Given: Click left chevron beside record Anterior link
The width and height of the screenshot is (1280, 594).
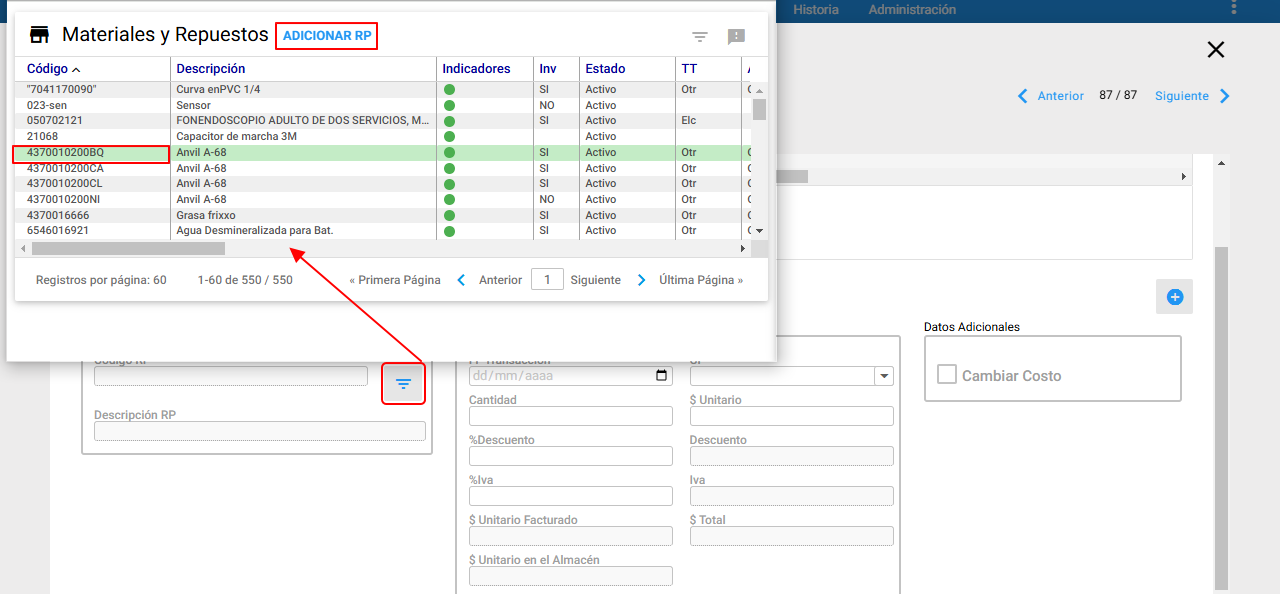Looking at the screenshot, I should (x=1022, y=96).
